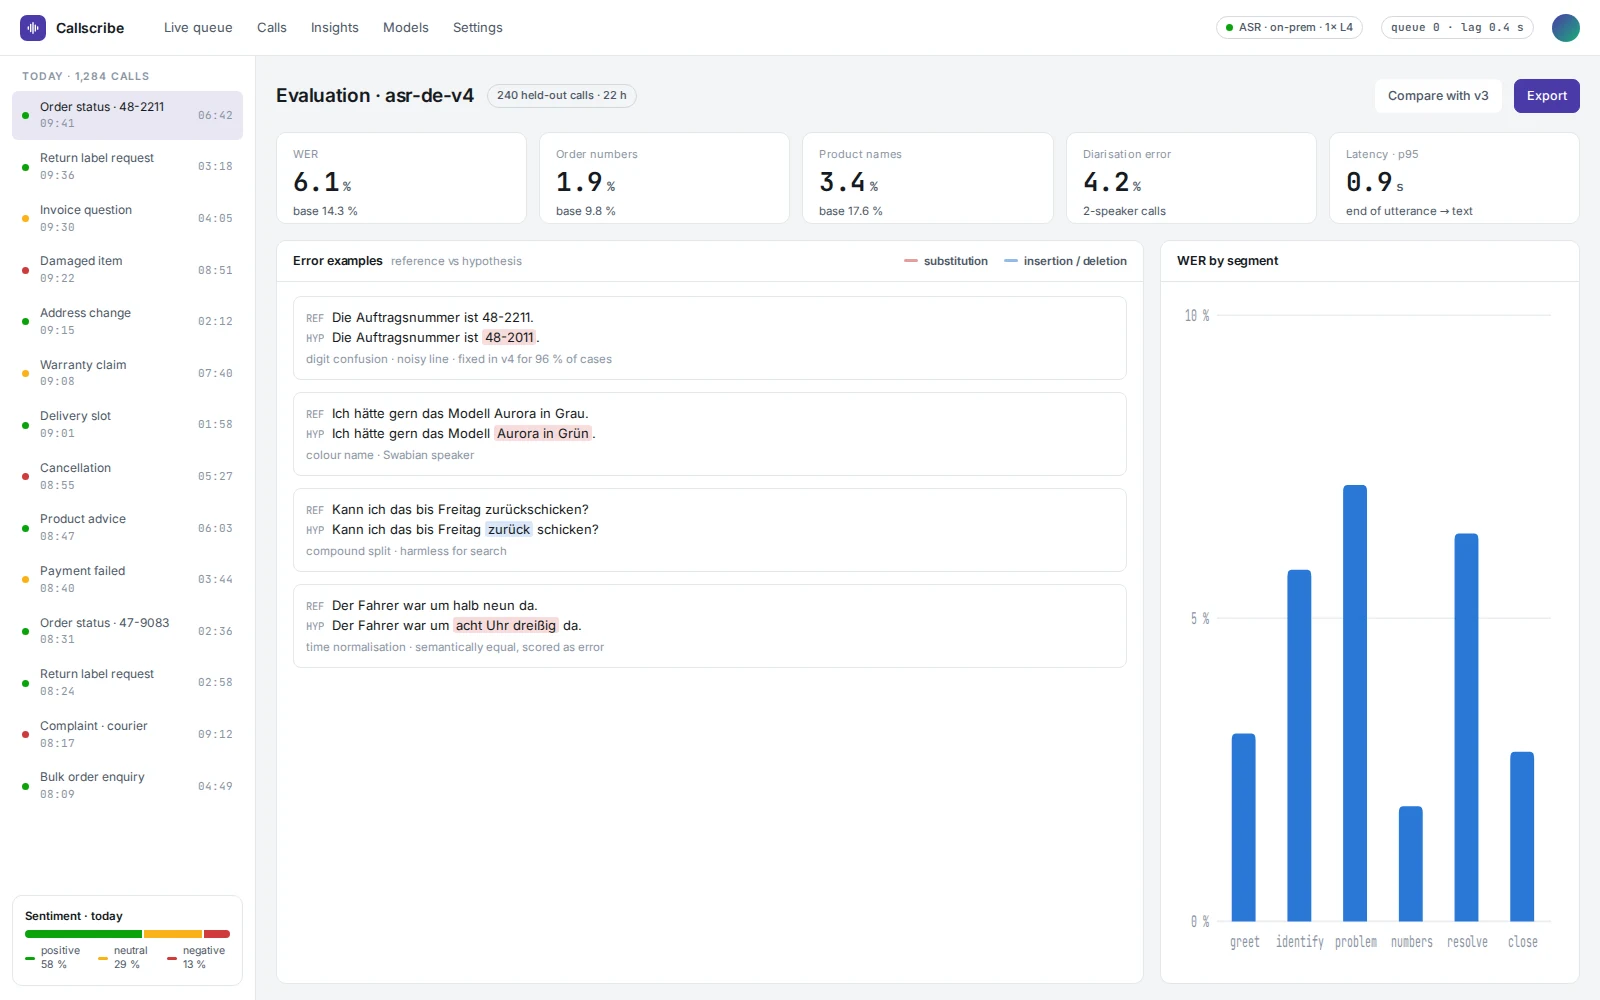Click the orange neutral sentiment bar segment
1600x1000 pixels.
pyautogui.click(x=173, y=934)
